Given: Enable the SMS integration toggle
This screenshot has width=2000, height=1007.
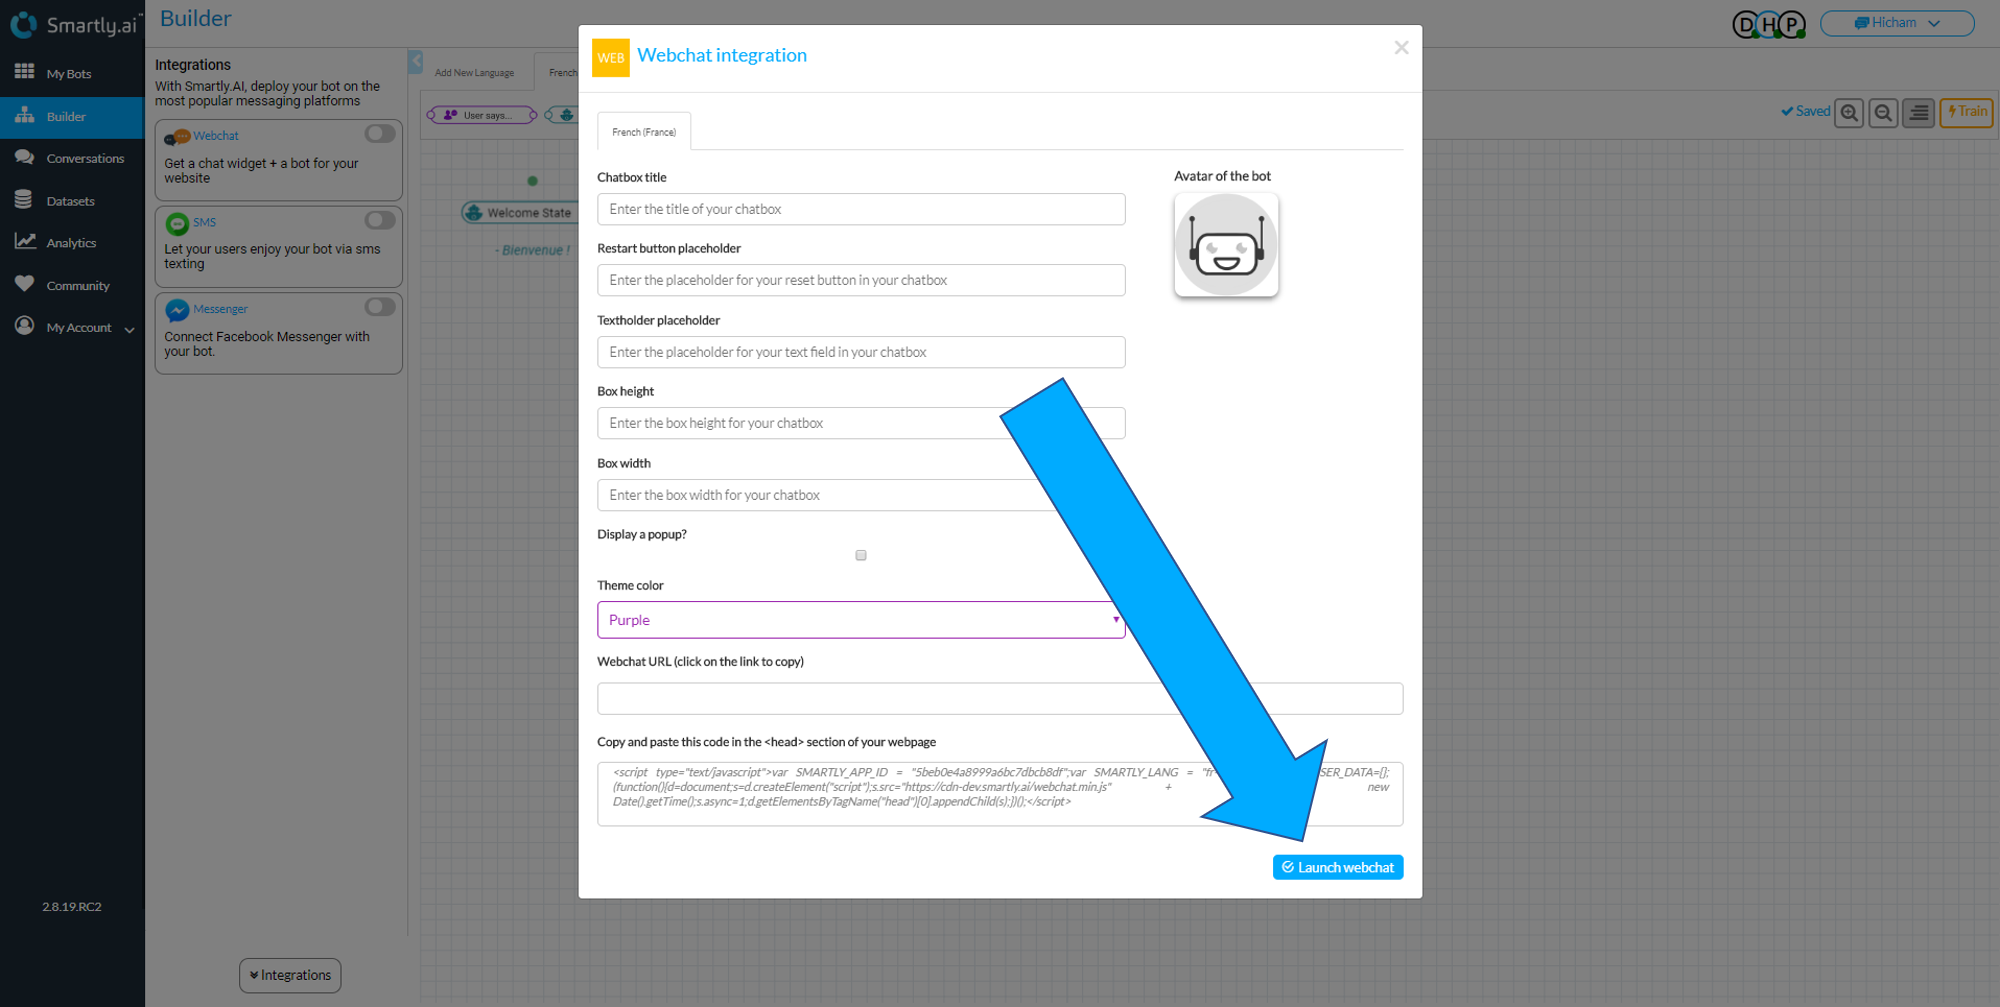Looking at the screenshot, I should tap(380, 220).
